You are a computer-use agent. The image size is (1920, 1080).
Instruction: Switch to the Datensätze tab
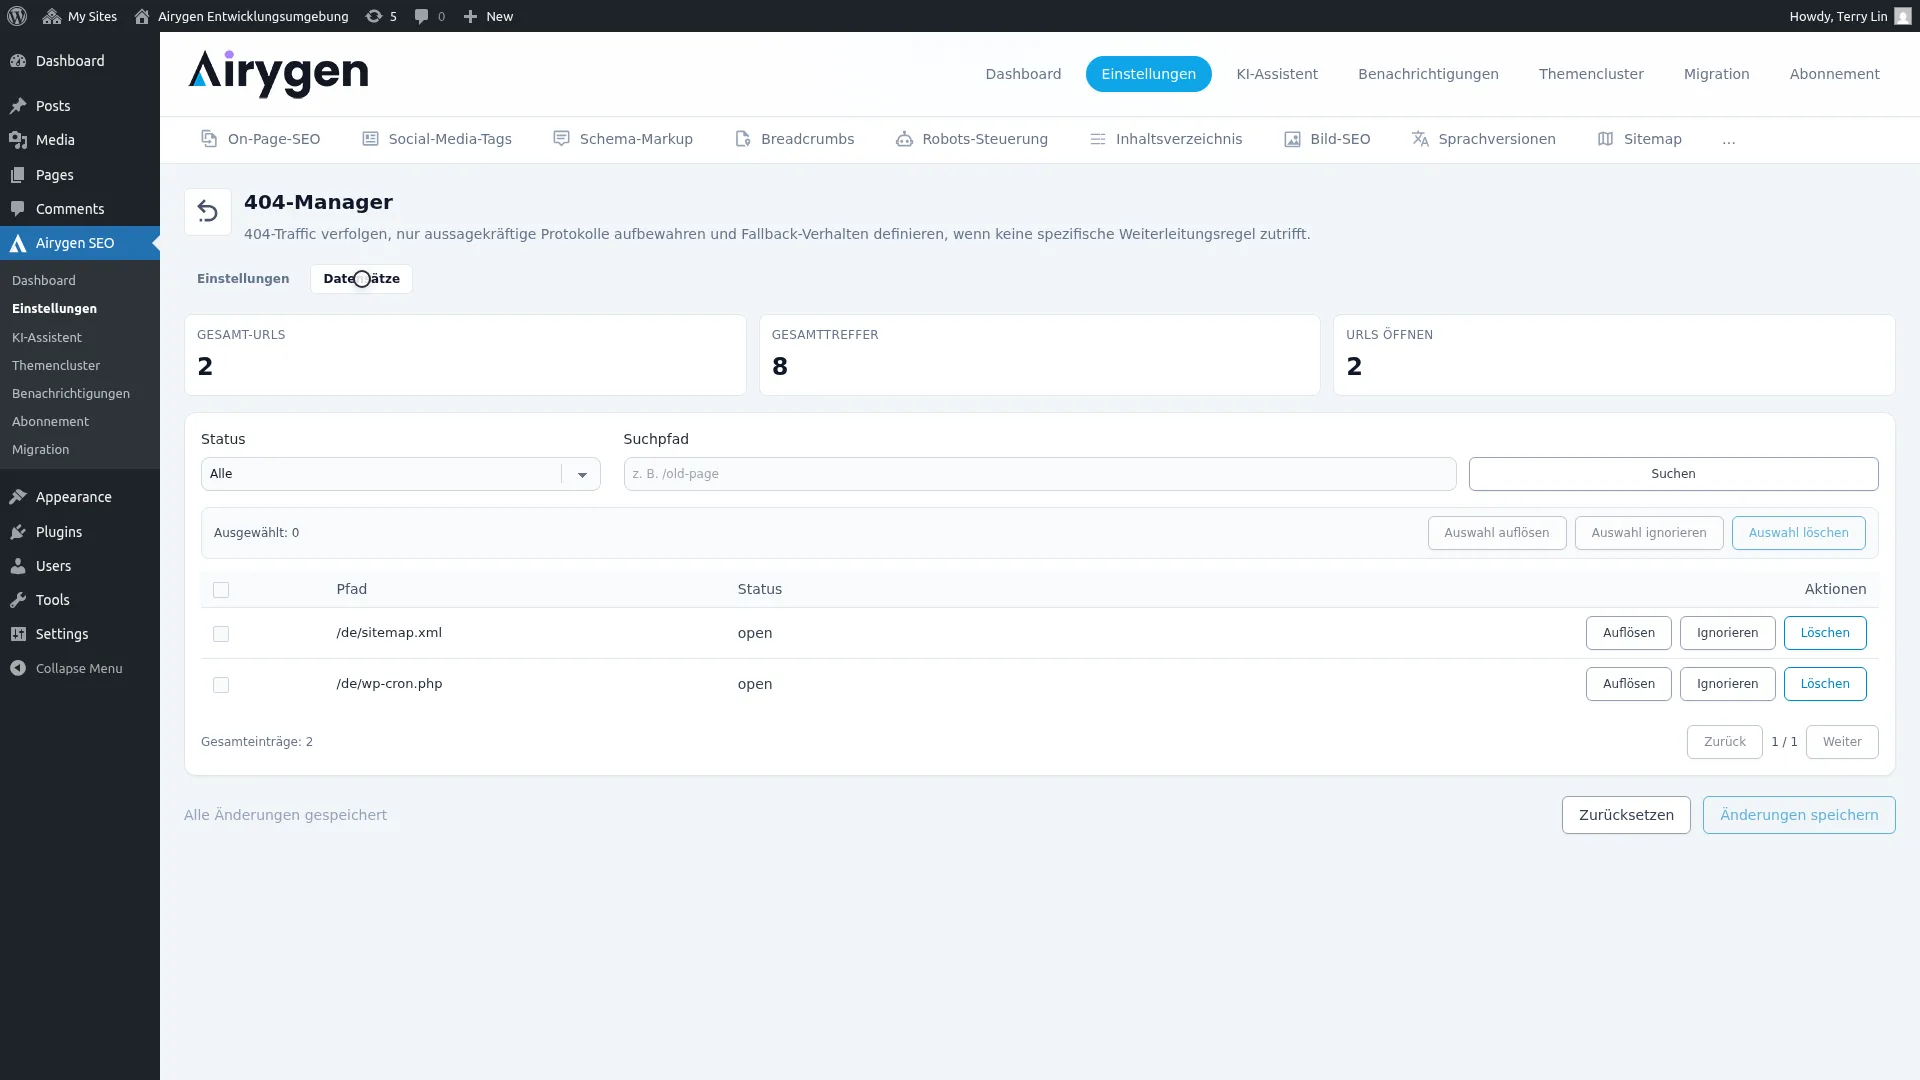point(361,279)
